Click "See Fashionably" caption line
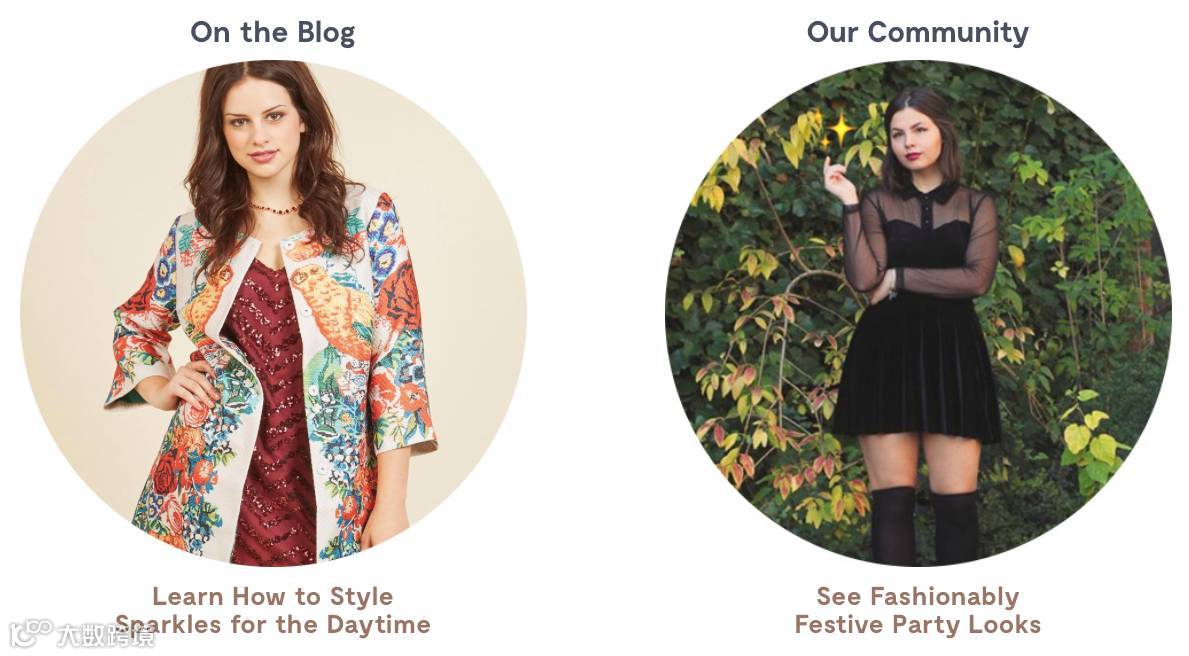Image resolution: width=1189 pixels, height=656 pixels. point(918,597)
